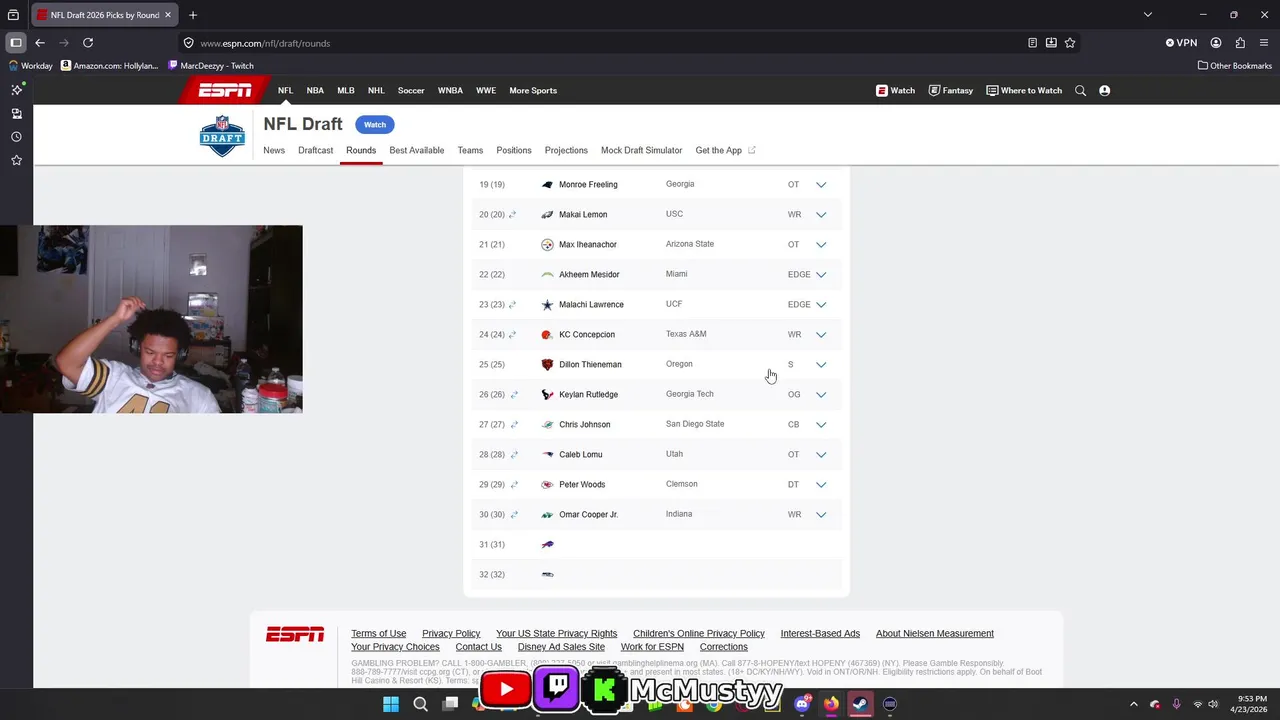This screenshot has width=1280, height=720.
Task: Open a new browser tab with plus
Action: (193, 15)
